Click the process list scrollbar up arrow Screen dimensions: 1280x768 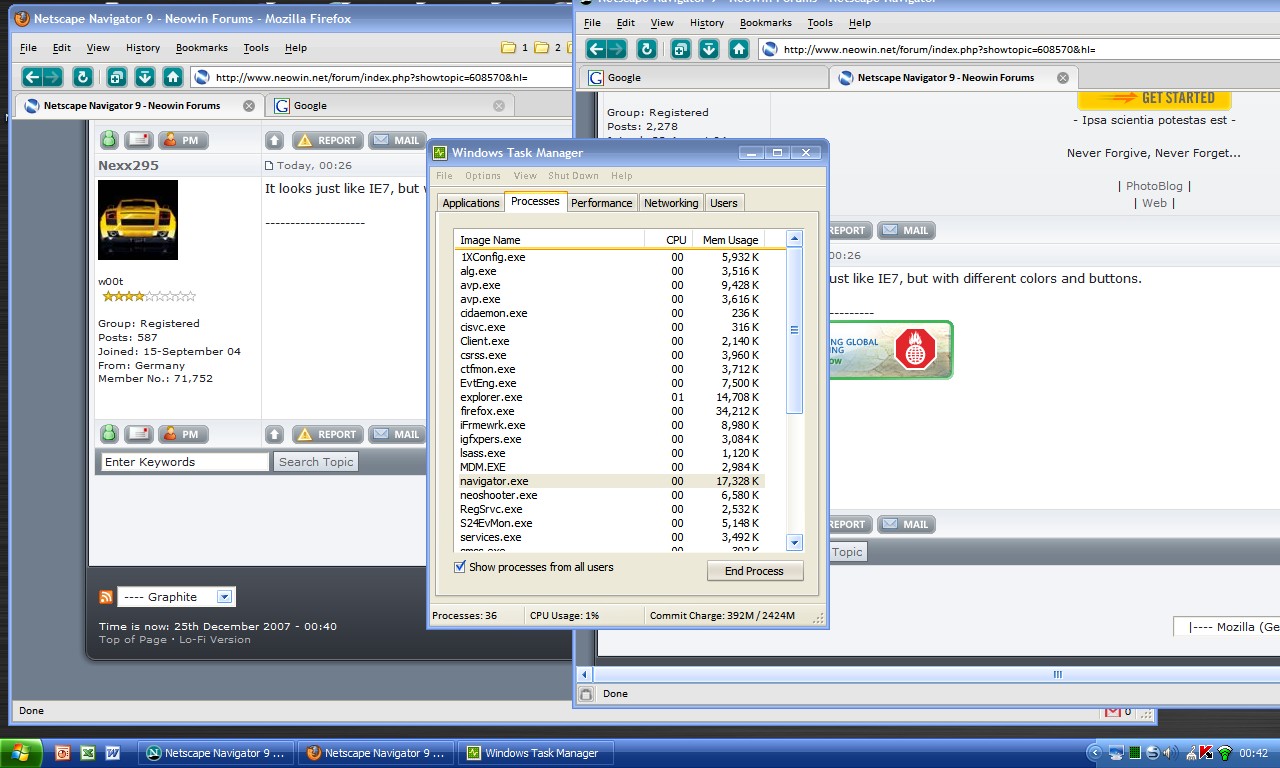795,239
